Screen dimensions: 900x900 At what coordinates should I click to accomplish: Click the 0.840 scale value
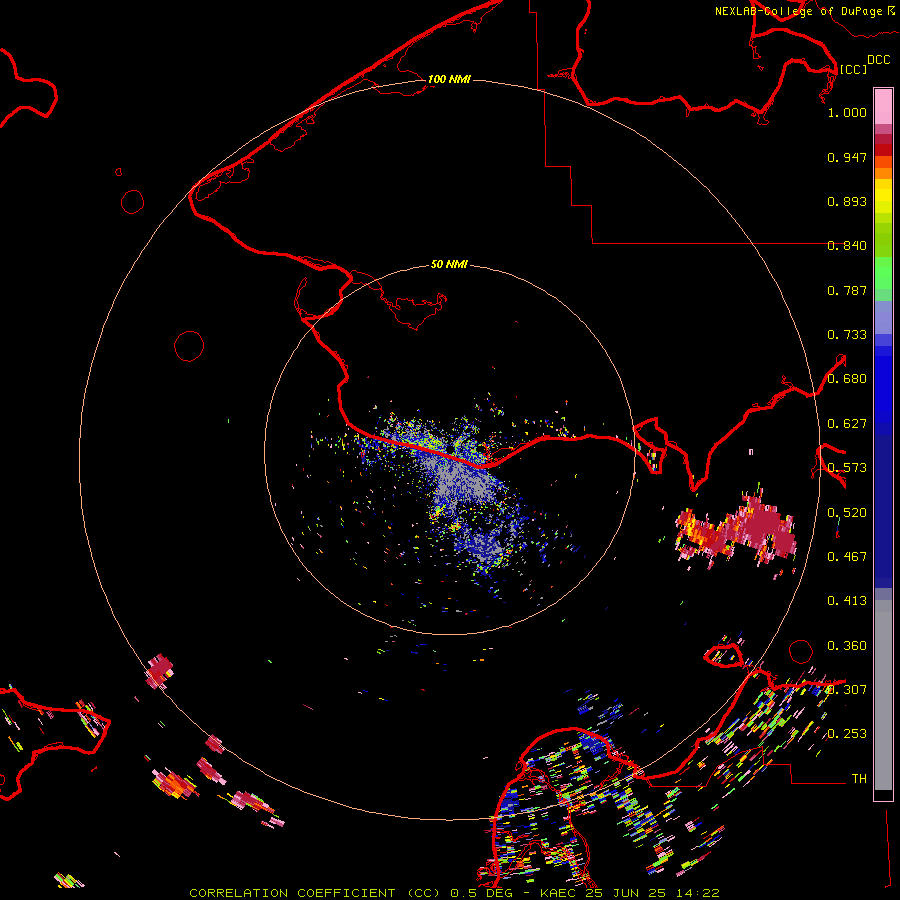[847, 246]
